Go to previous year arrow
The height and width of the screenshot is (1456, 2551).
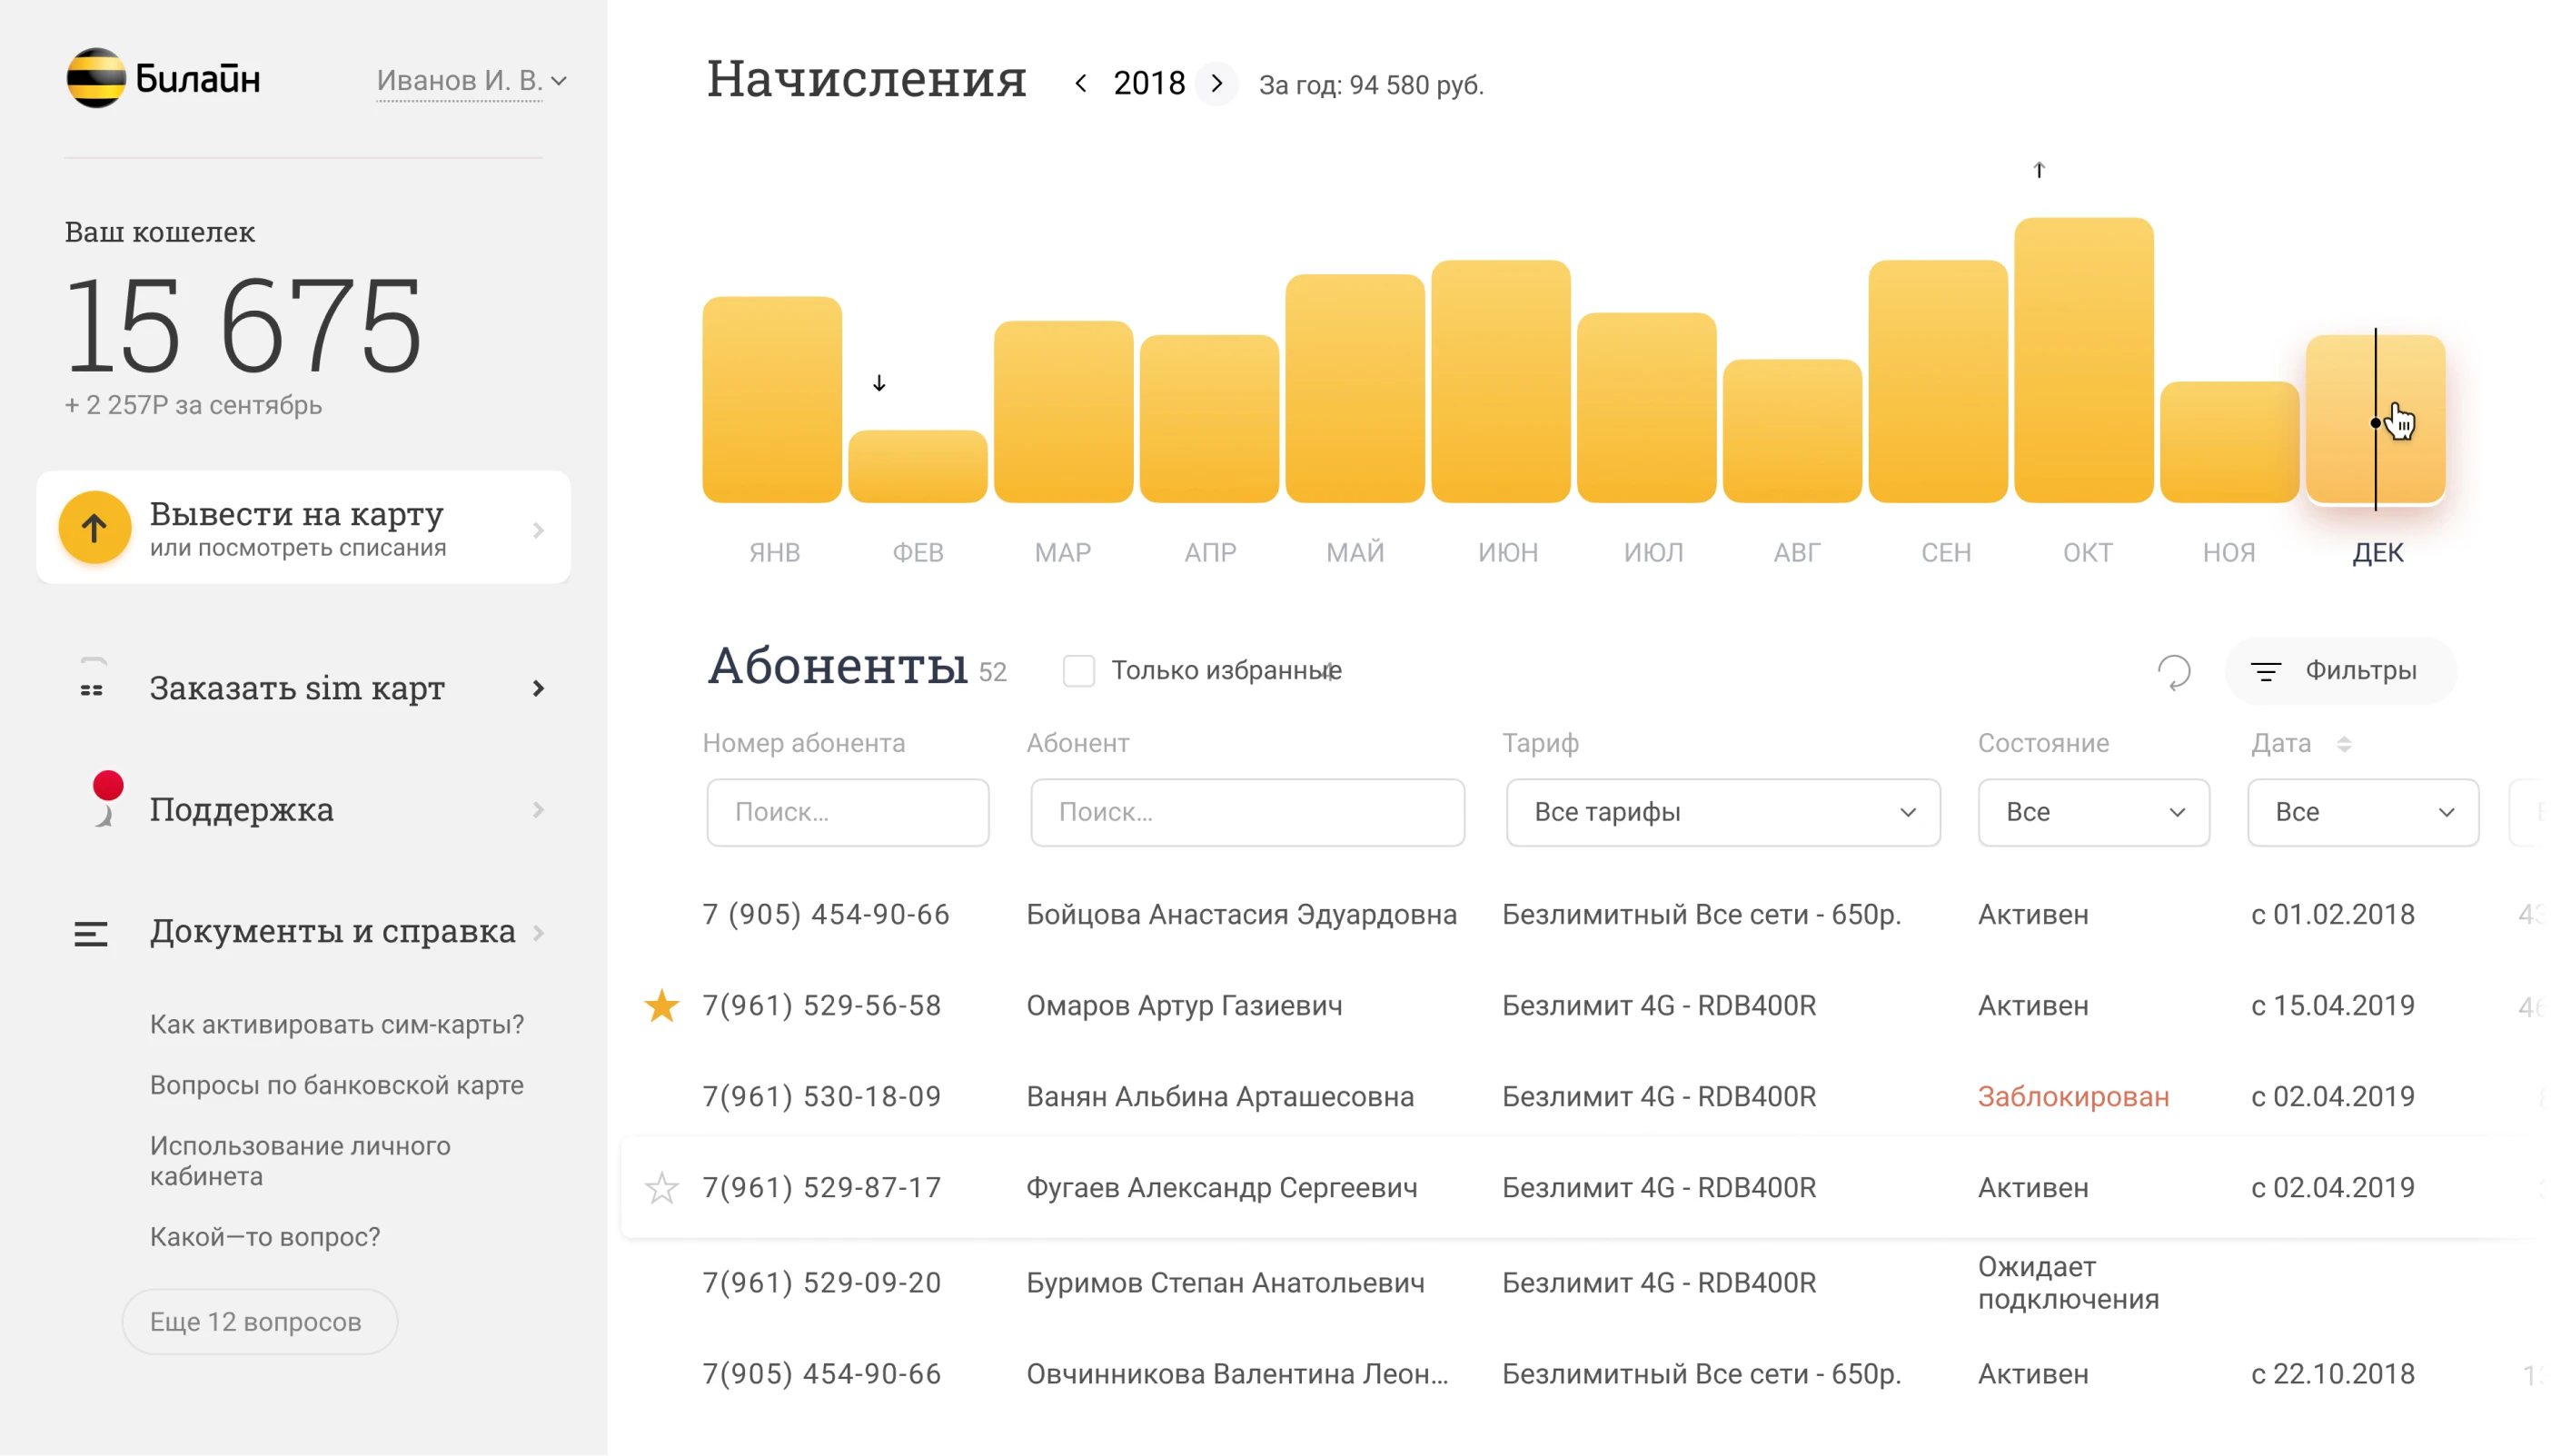(1081, 83)
